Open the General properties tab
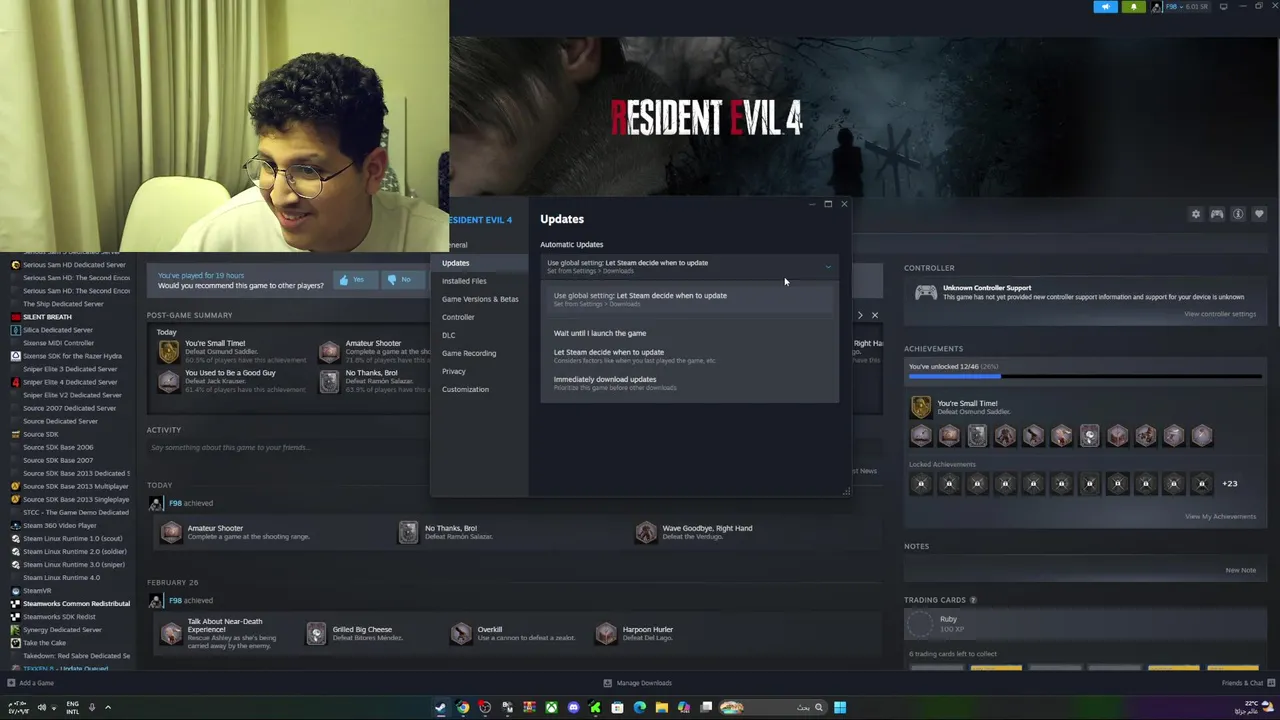 pyautogui.click(x=455, y=245)
